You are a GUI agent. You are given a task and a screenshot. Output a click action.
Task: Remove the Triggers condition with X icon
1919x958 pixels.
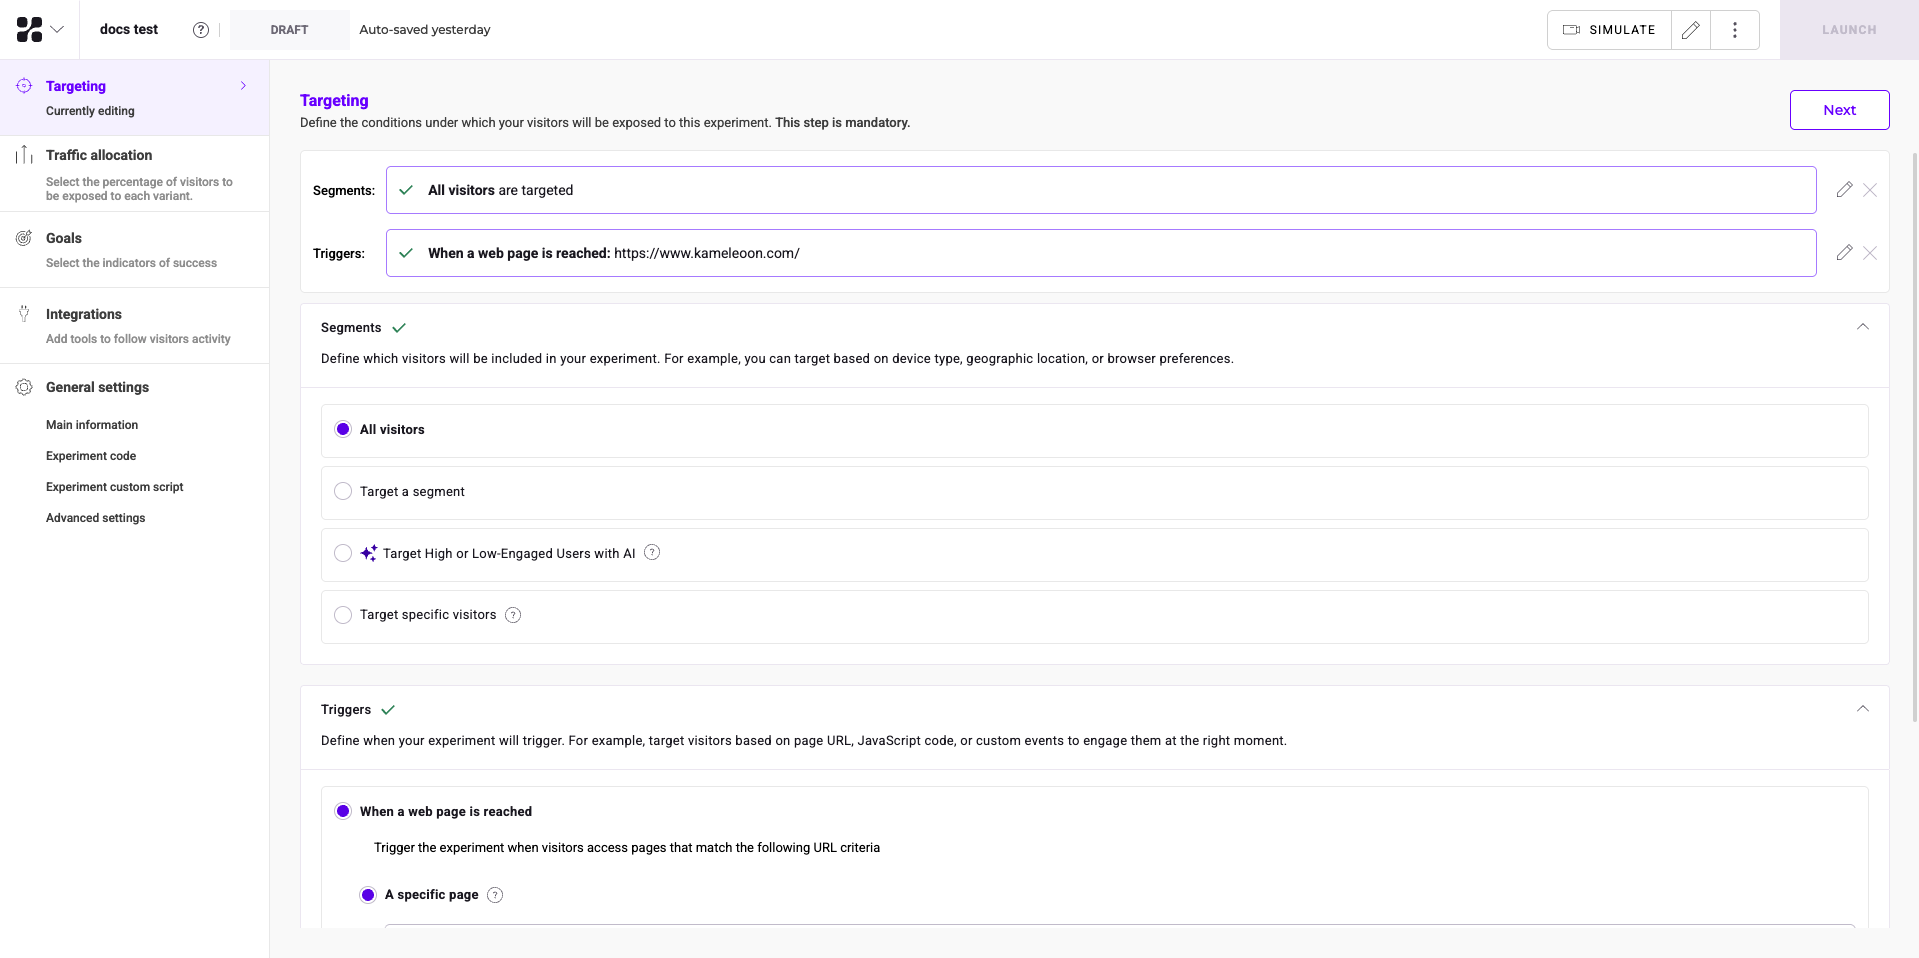pyautogui.click(x=1869, y=253)
